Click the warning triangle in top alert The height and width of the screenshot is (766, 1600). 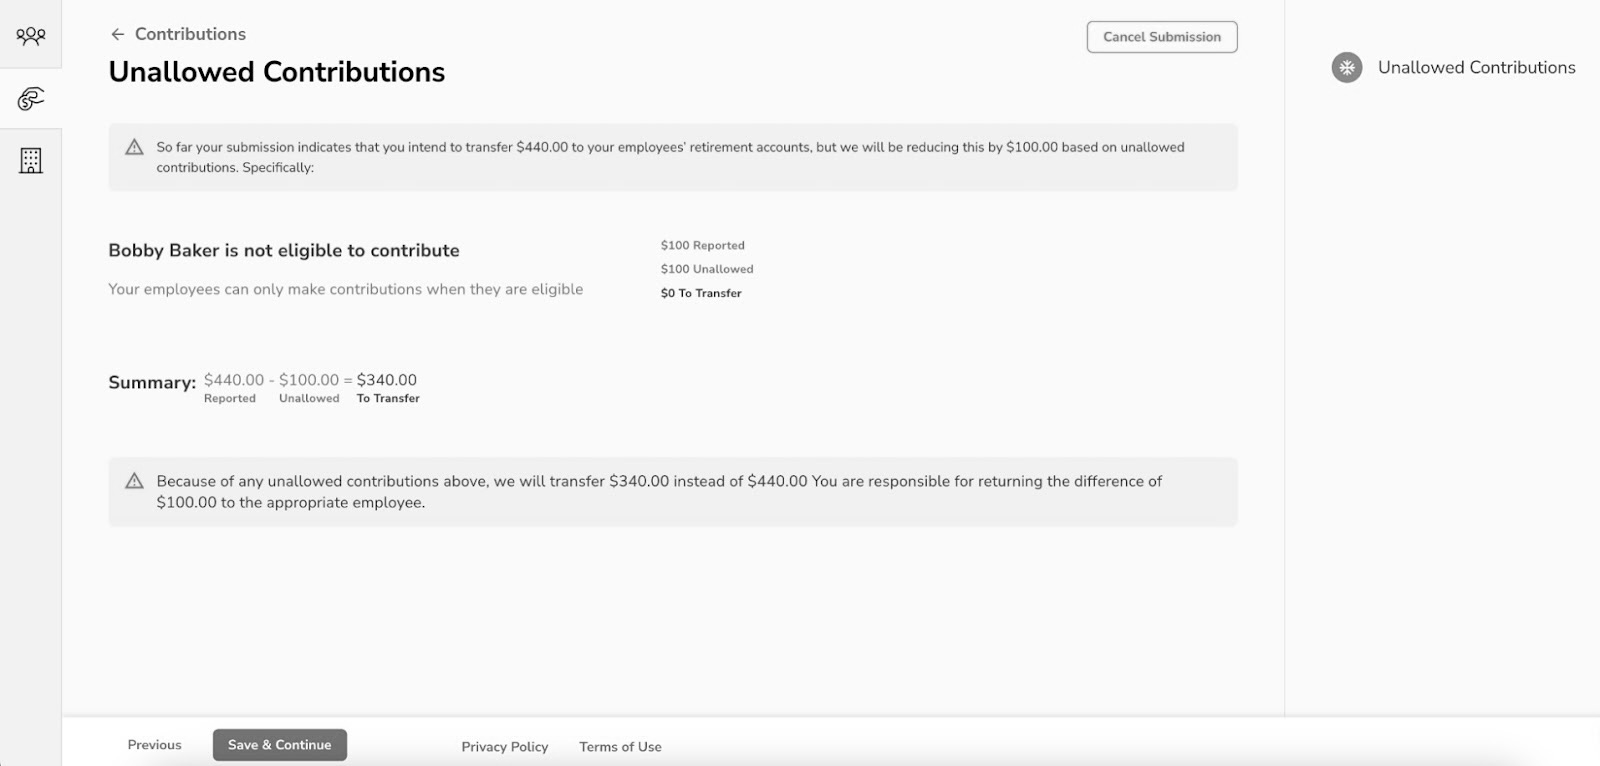click(134, 147)
